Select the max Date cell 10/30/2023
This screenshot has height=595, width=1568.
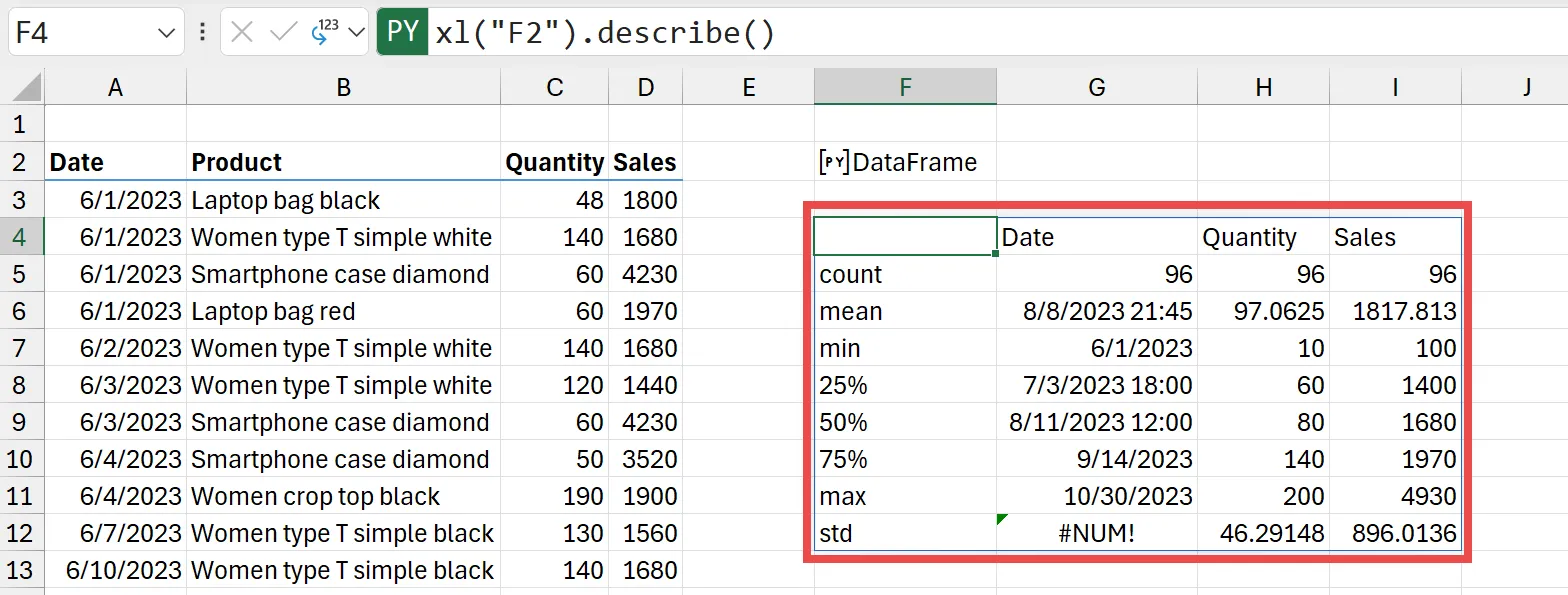pos(1097,496)
